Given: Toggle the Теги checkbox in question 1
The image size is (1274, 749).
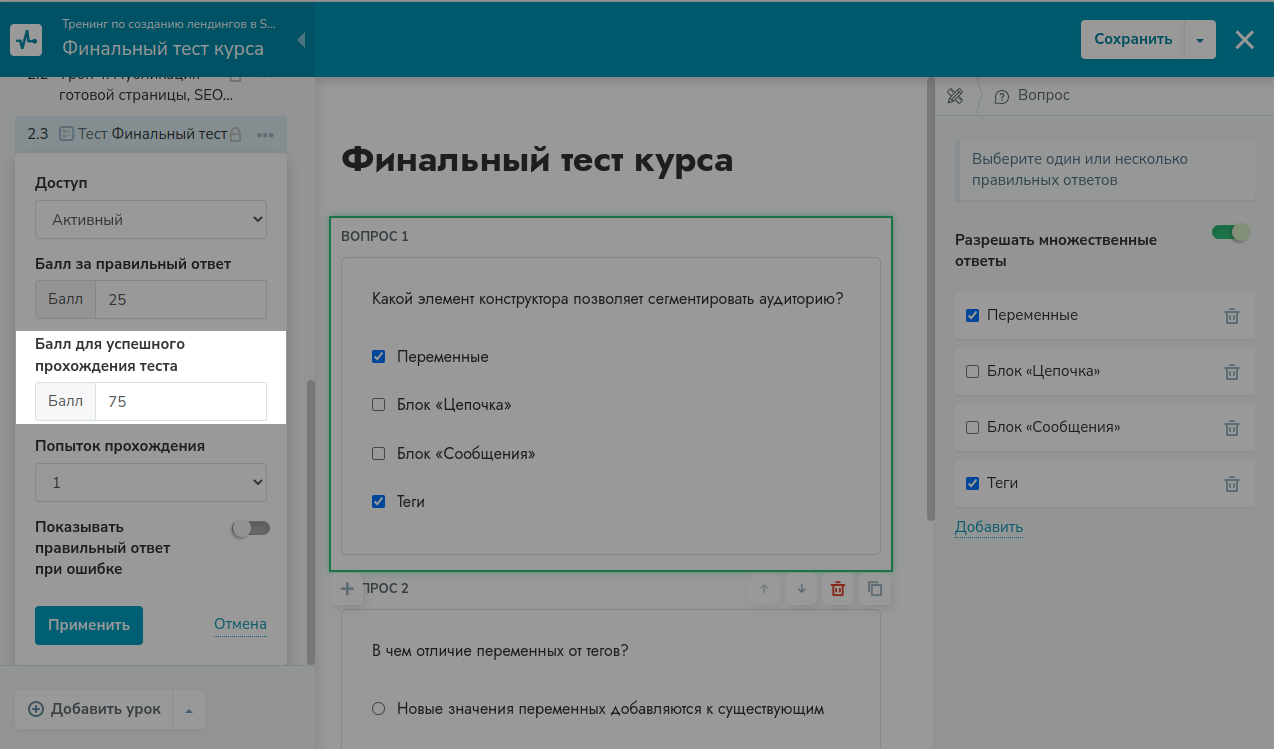Looking at the screenshot, I should click(378, 502).
